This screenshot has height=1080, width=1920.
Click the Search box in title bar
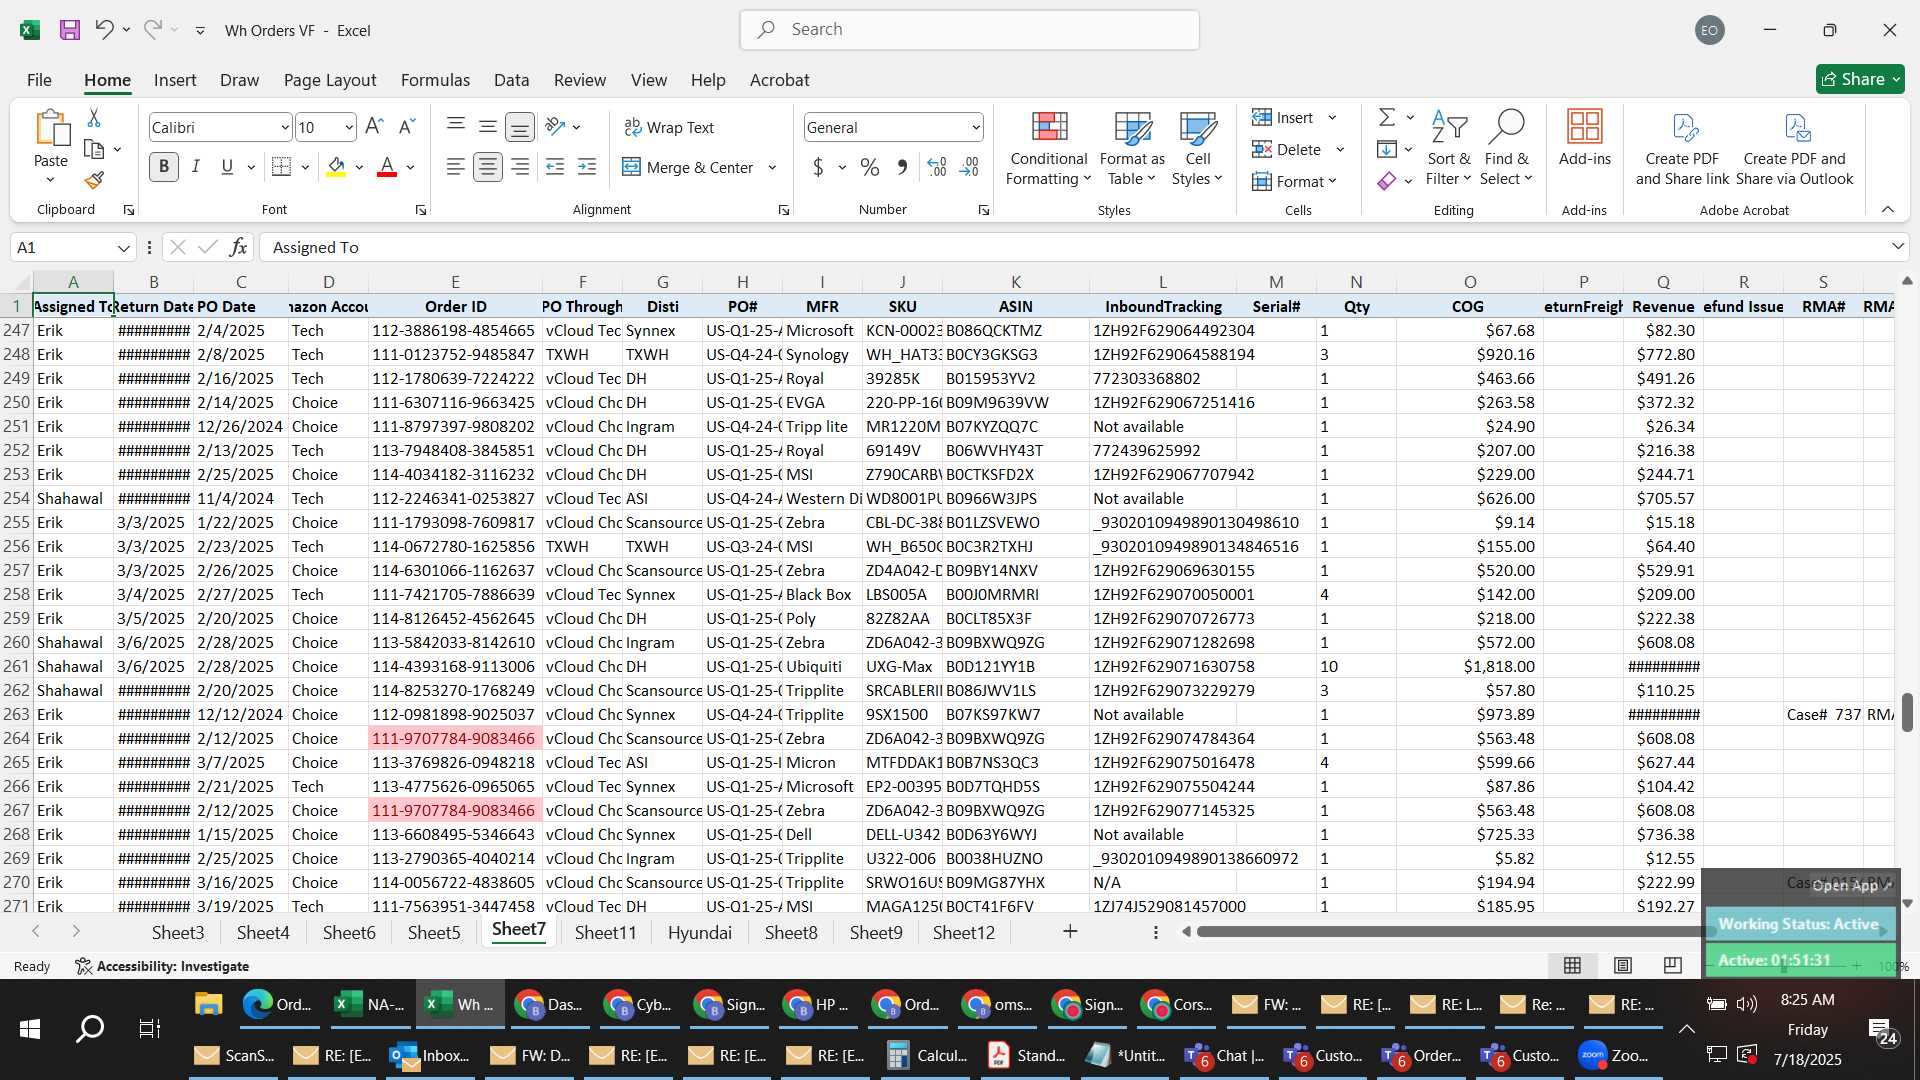[x=969, y=30]
